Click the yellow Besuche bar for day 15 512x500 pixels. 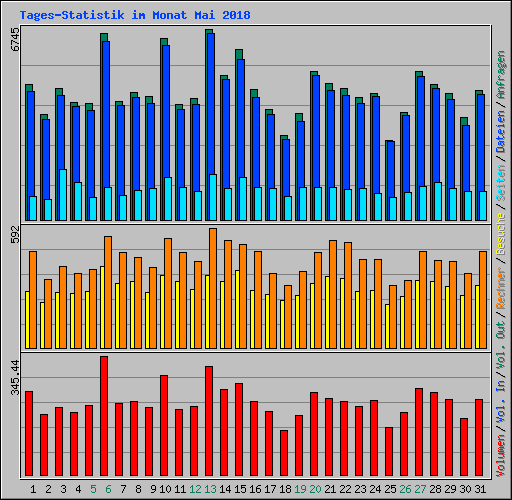(237, 309)
